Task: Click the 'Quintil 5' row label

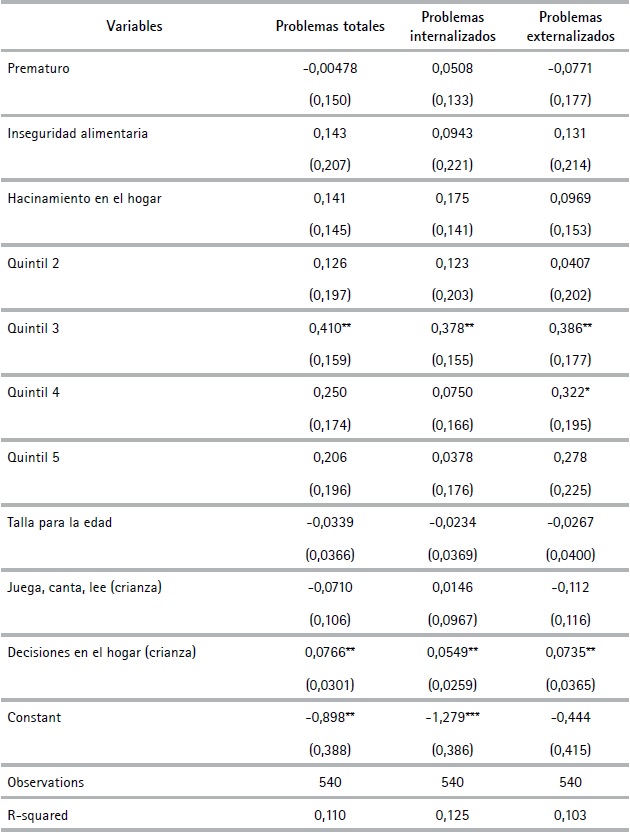Action: click(30, 458)
